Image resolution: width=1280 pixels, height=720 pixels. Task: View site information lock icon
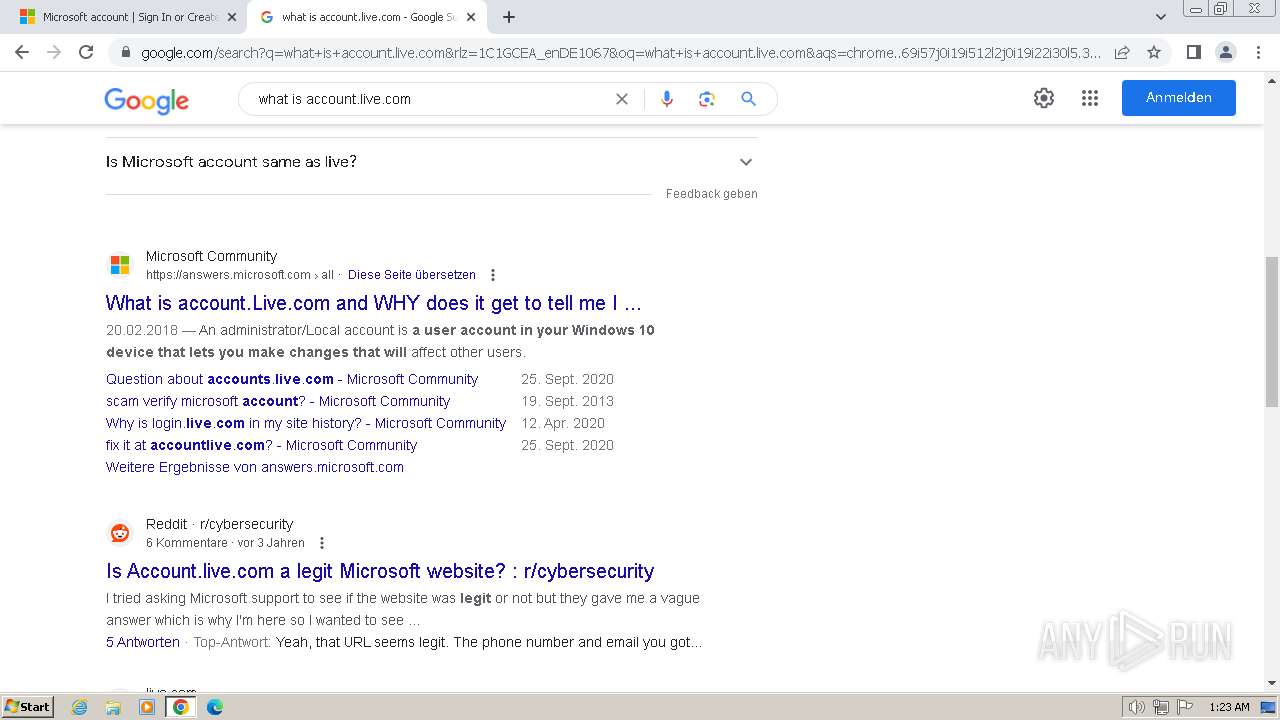[125, 52]
